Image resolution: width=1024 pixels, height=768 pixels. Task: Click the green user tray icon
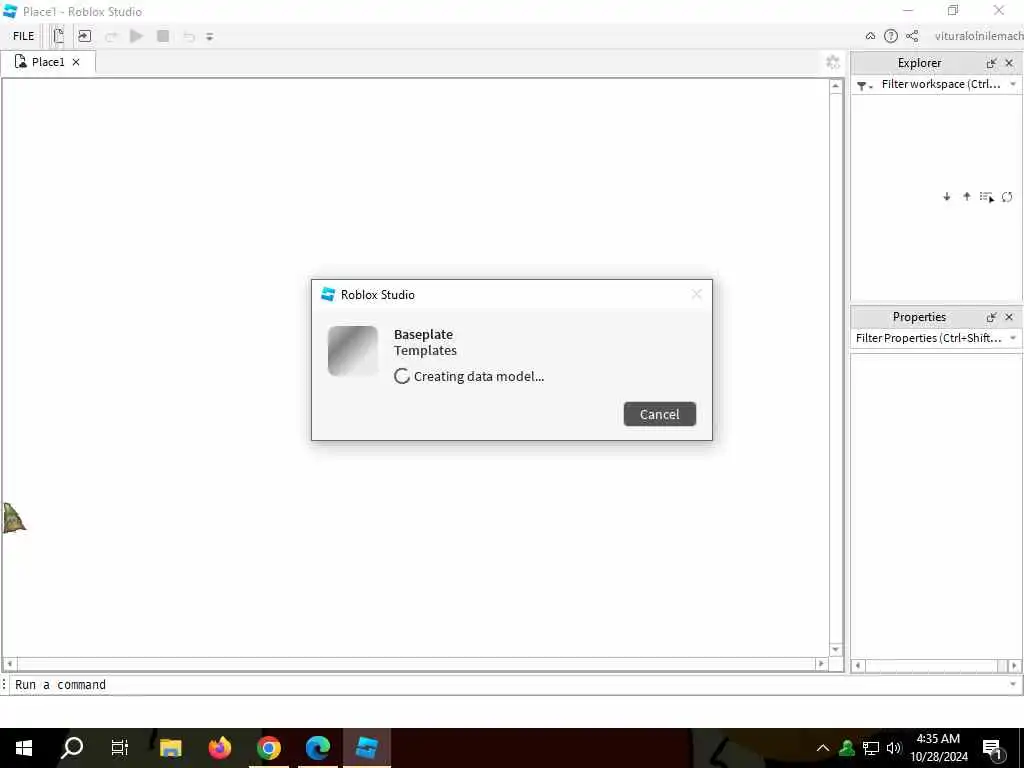pos(847,748)
